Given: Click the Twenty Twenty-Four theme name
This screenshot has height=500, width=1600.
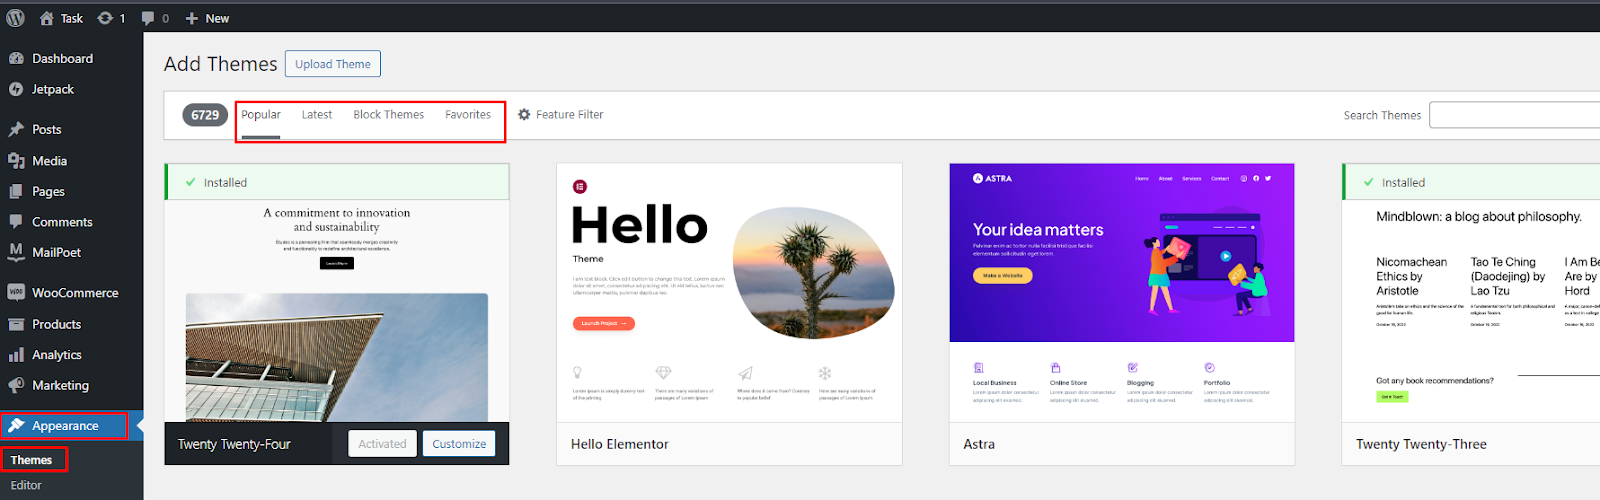Looking at the screenshot, I should click(234, 444).
